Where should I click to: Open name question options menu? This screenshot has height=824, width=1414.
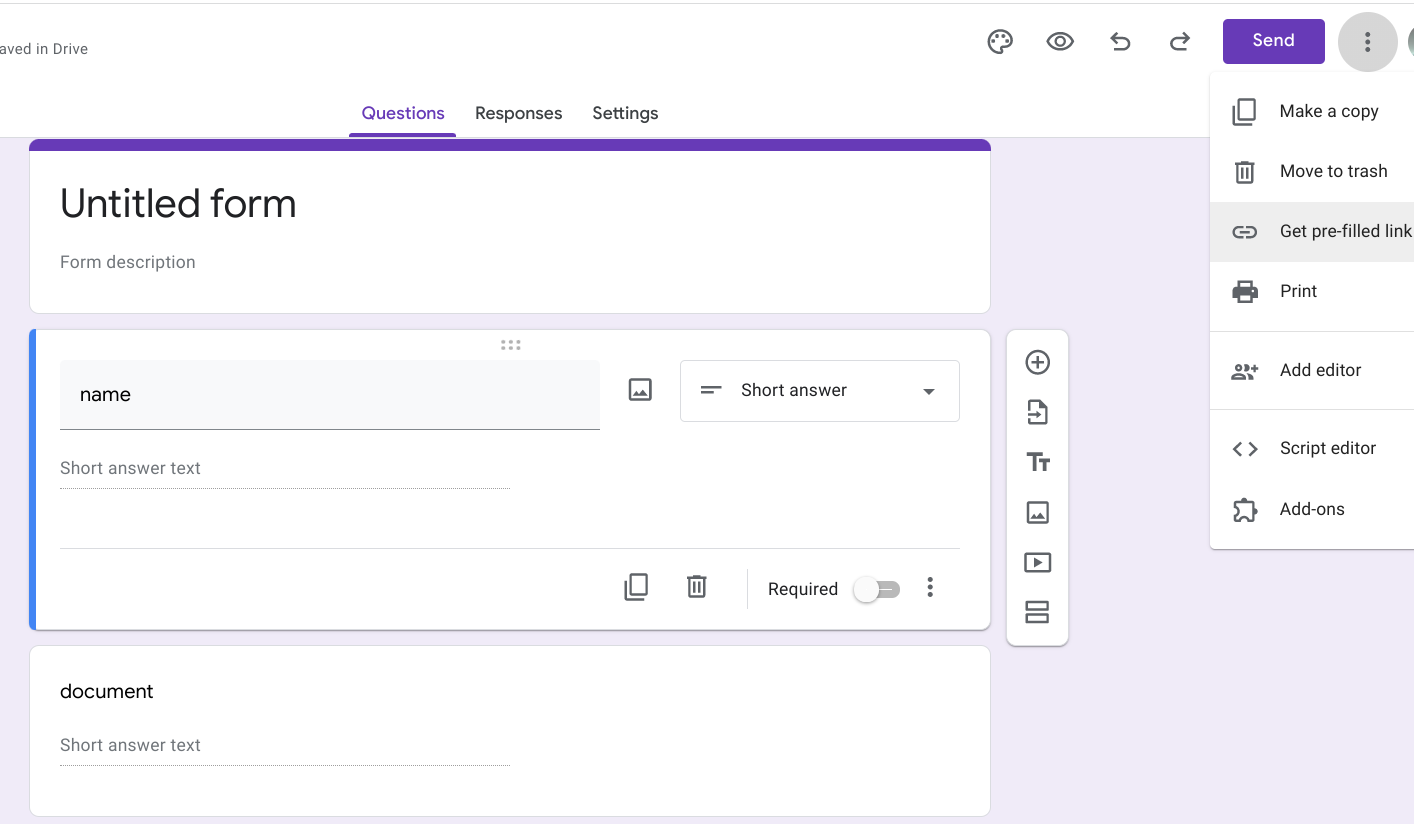930,588
